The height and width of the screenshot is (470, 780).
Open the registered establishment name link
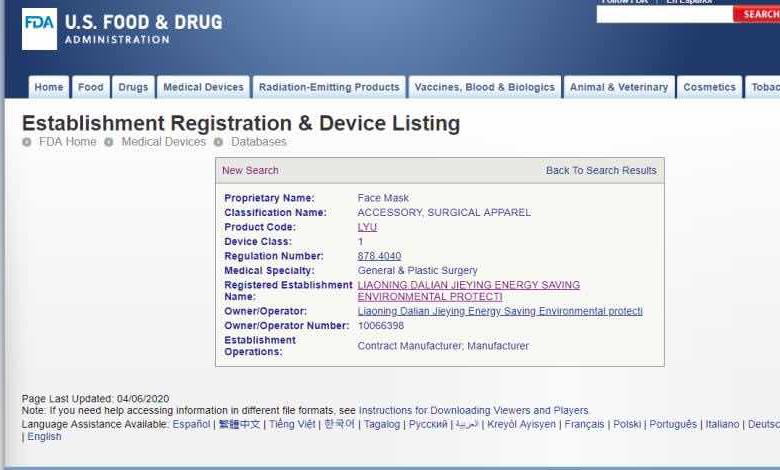coord(469,291)
